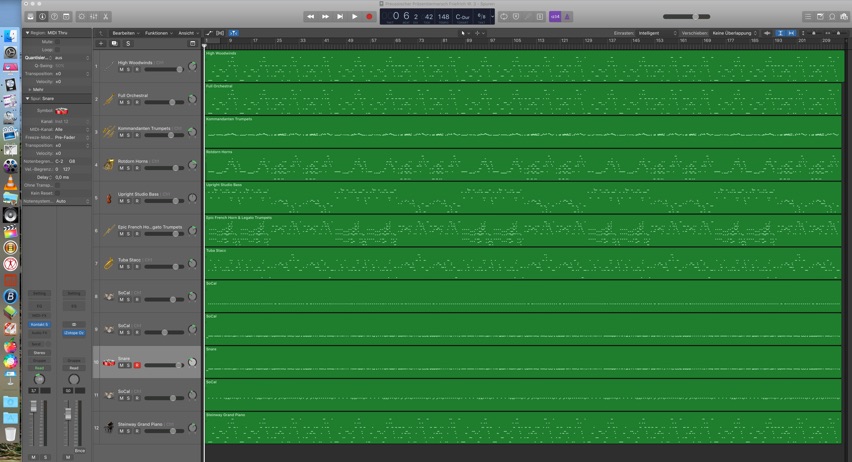Toggle the Inspector button in the control bar
852x462 pixels.
click(x=42, y=16)
